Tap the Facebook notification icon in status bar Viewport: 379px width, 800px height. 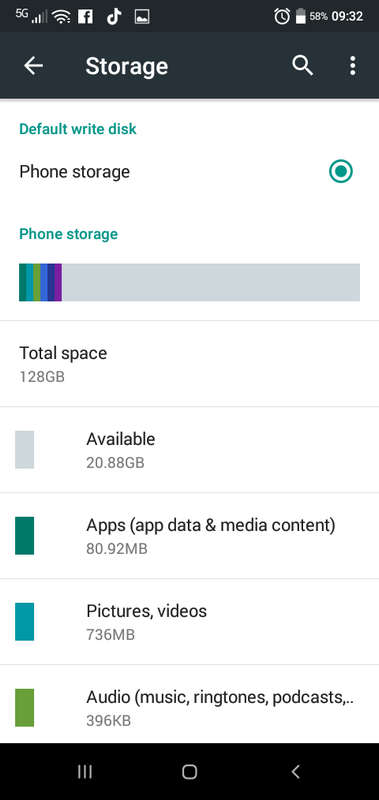[86, 17]
